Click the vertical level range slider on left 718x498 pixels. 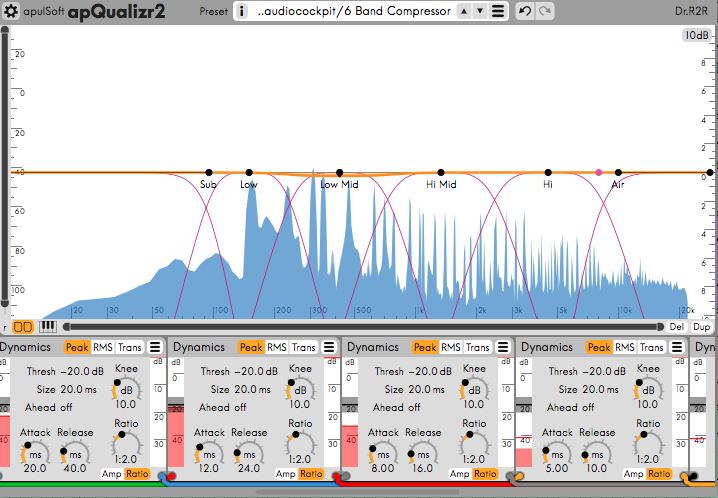click(x=5, y=167)
